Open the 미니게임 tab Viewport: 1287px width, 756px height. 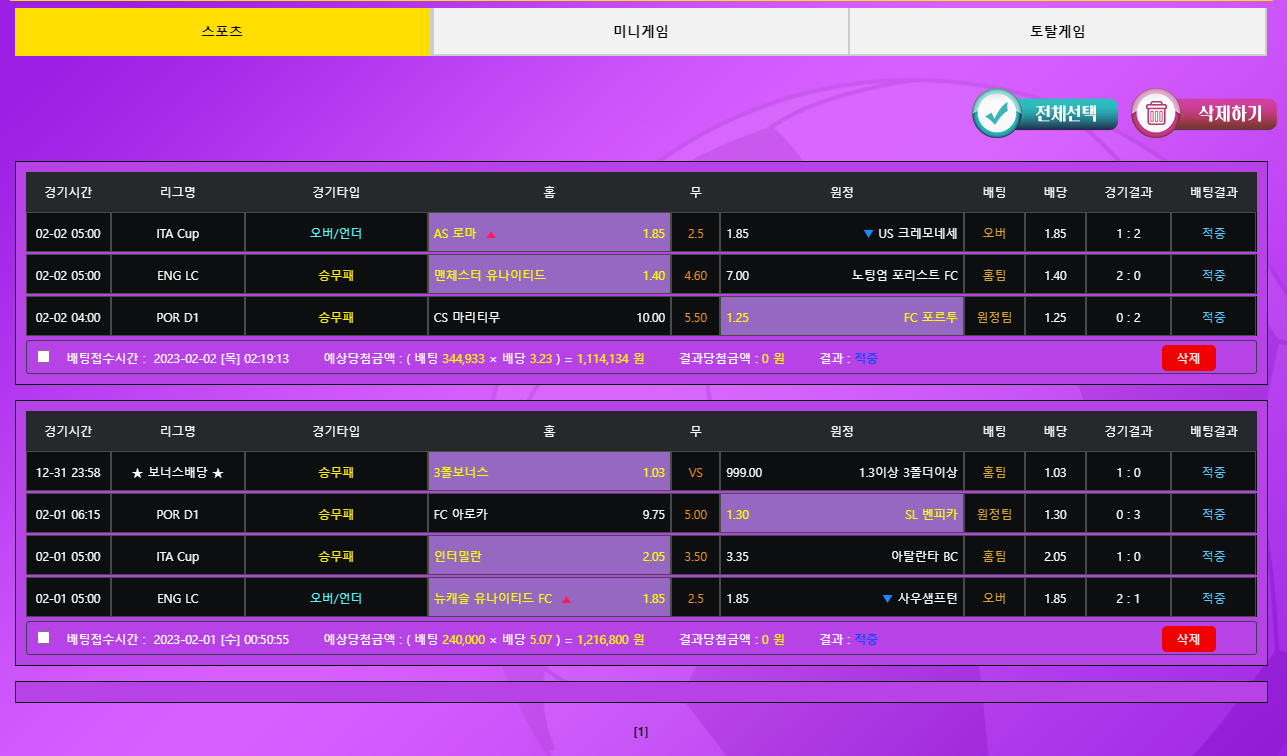640,31
